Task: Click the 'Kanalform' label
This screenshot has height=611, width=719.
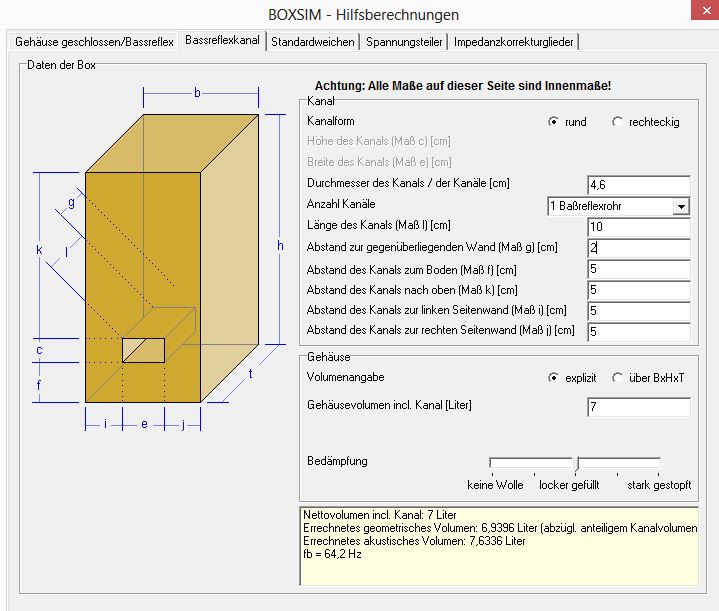Action: pos(331,121)
